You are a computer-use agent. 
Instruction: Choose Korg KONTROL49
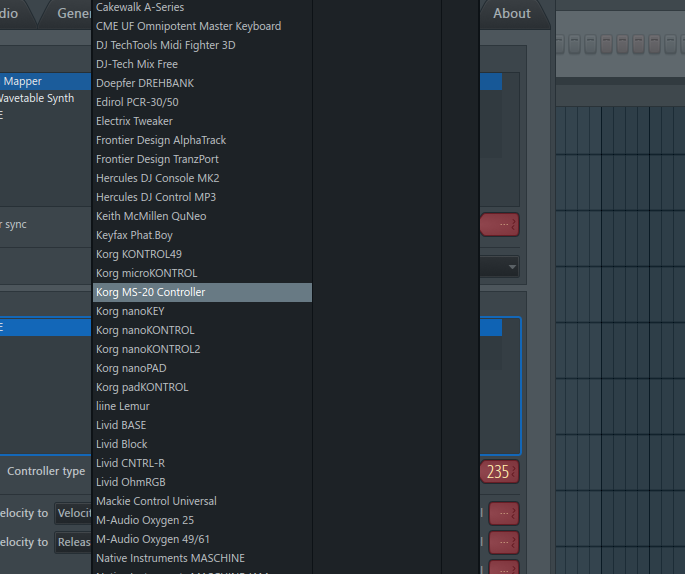pyautogui.click(x=202, y=254)
